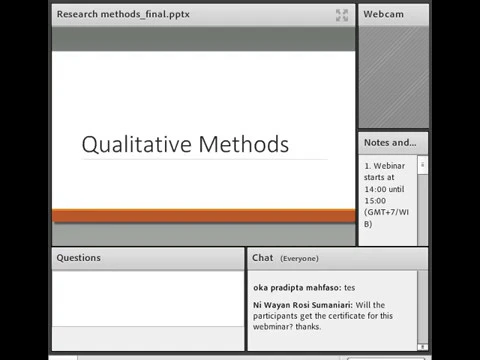480x360 pixels.
Task: Click the notes pod scrollbar thumb
Action: tap(422, 165)
